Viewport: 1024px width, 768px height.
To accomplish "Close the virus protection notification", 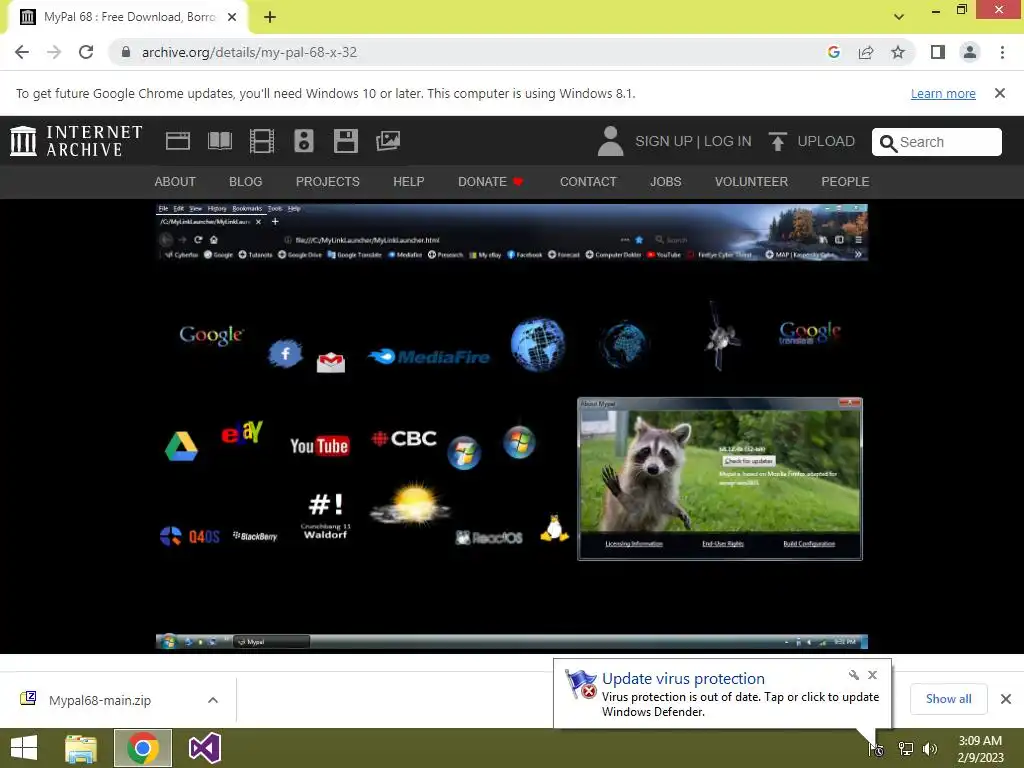I will [872, 675].
